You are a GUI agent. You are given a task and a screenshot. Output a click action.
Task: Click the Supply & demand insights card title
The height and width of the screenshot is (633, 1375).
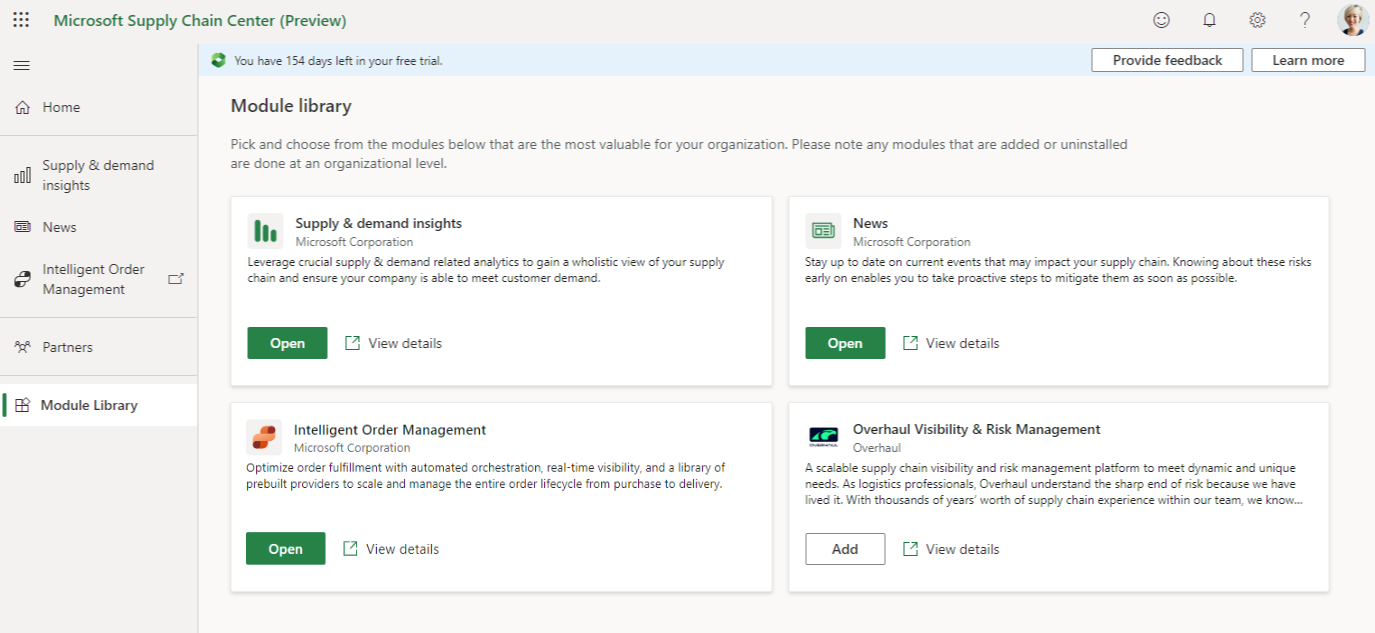(379, 223)
